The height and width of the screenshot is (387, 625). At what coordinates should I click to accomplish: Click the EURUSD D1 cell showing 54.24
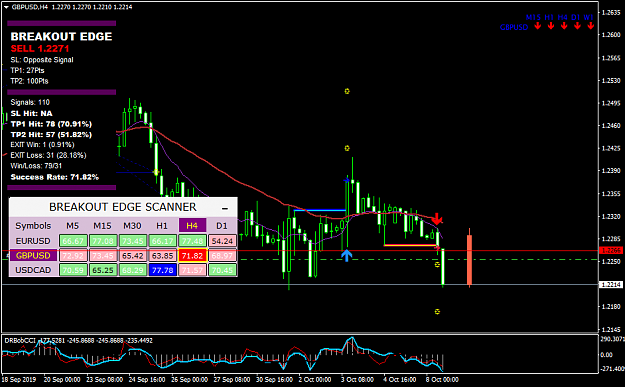click(x=222, y=241)
